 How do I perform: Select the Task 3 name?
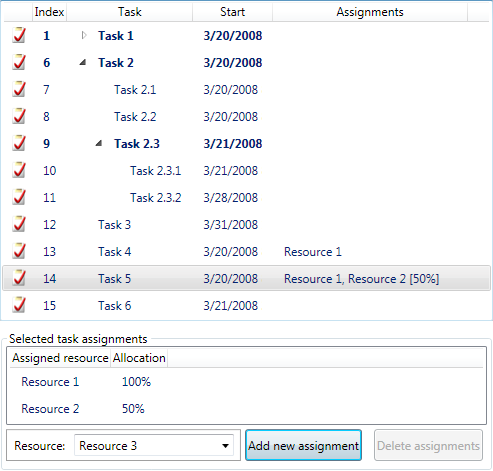[x=114, y=225]
